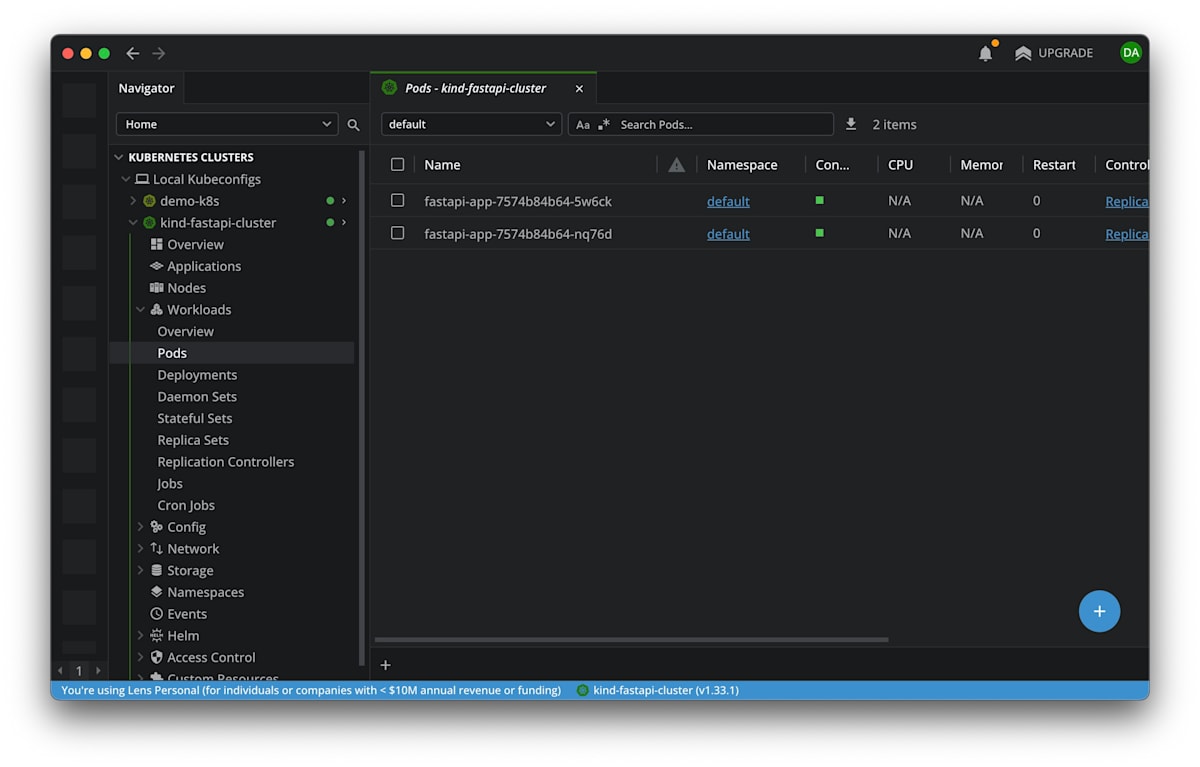Go back with the left arrow
Image resolution: width=1200 pixels, height=767 pixels.
(132, 53)
